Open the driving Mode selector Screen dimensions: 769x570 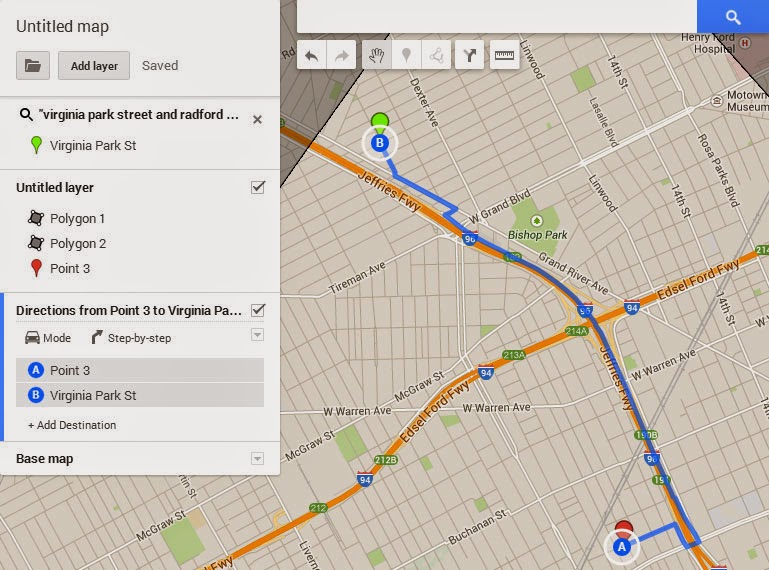point(48,338)
